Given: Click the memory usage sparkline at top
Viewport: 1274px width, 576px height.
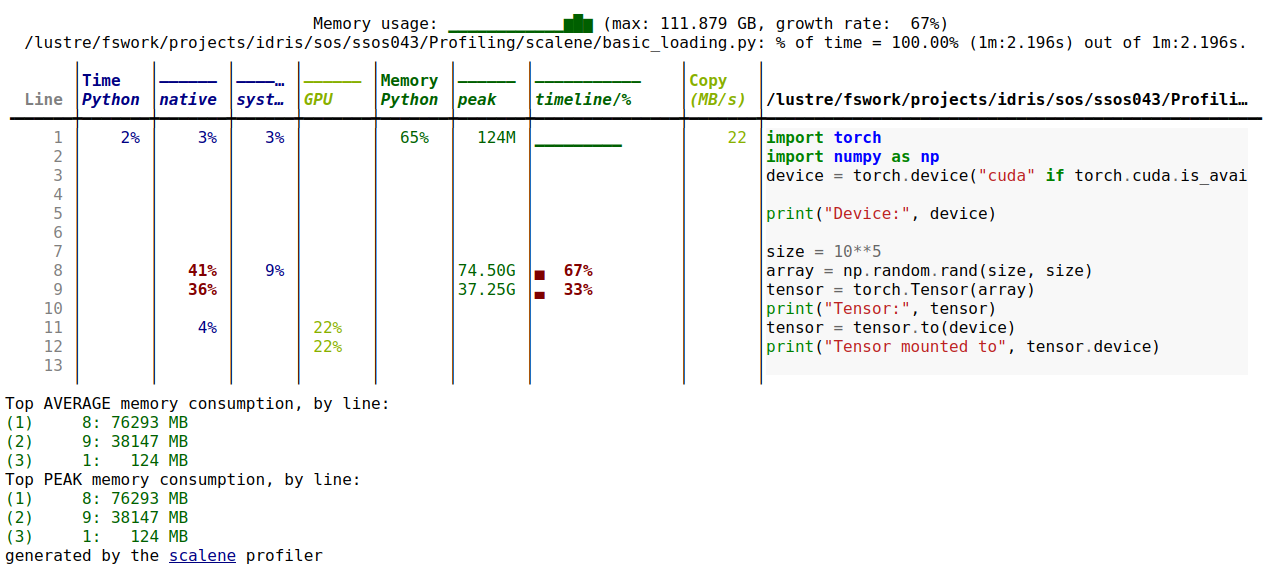Looking at the screenshot, I should coord(520,23).
